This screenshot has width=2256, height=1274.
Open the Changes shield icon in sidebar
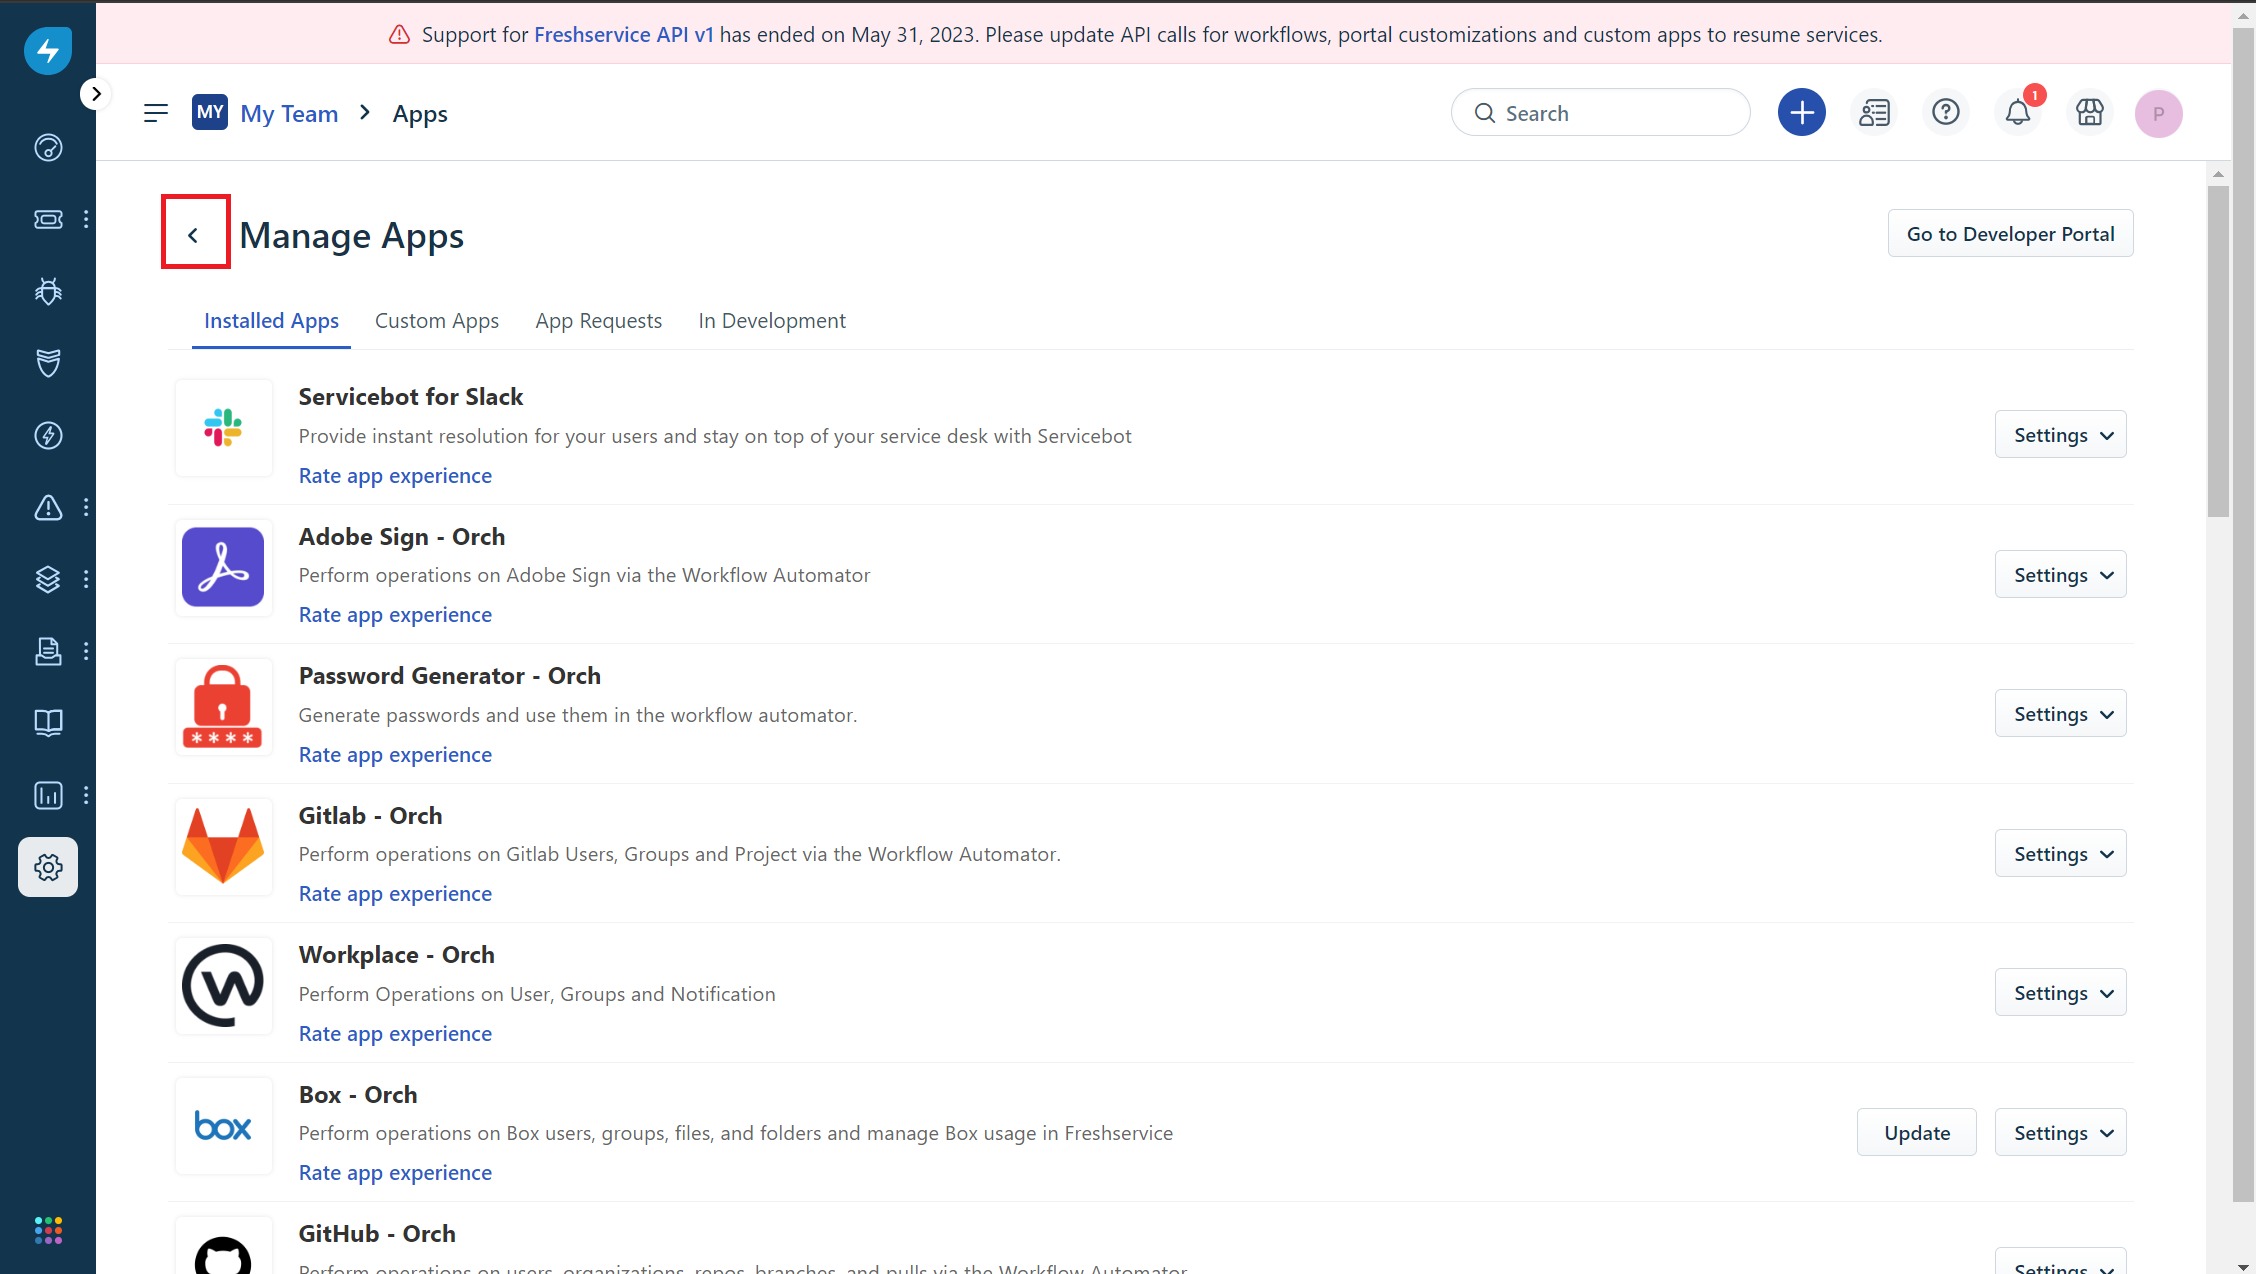(48, 363)
